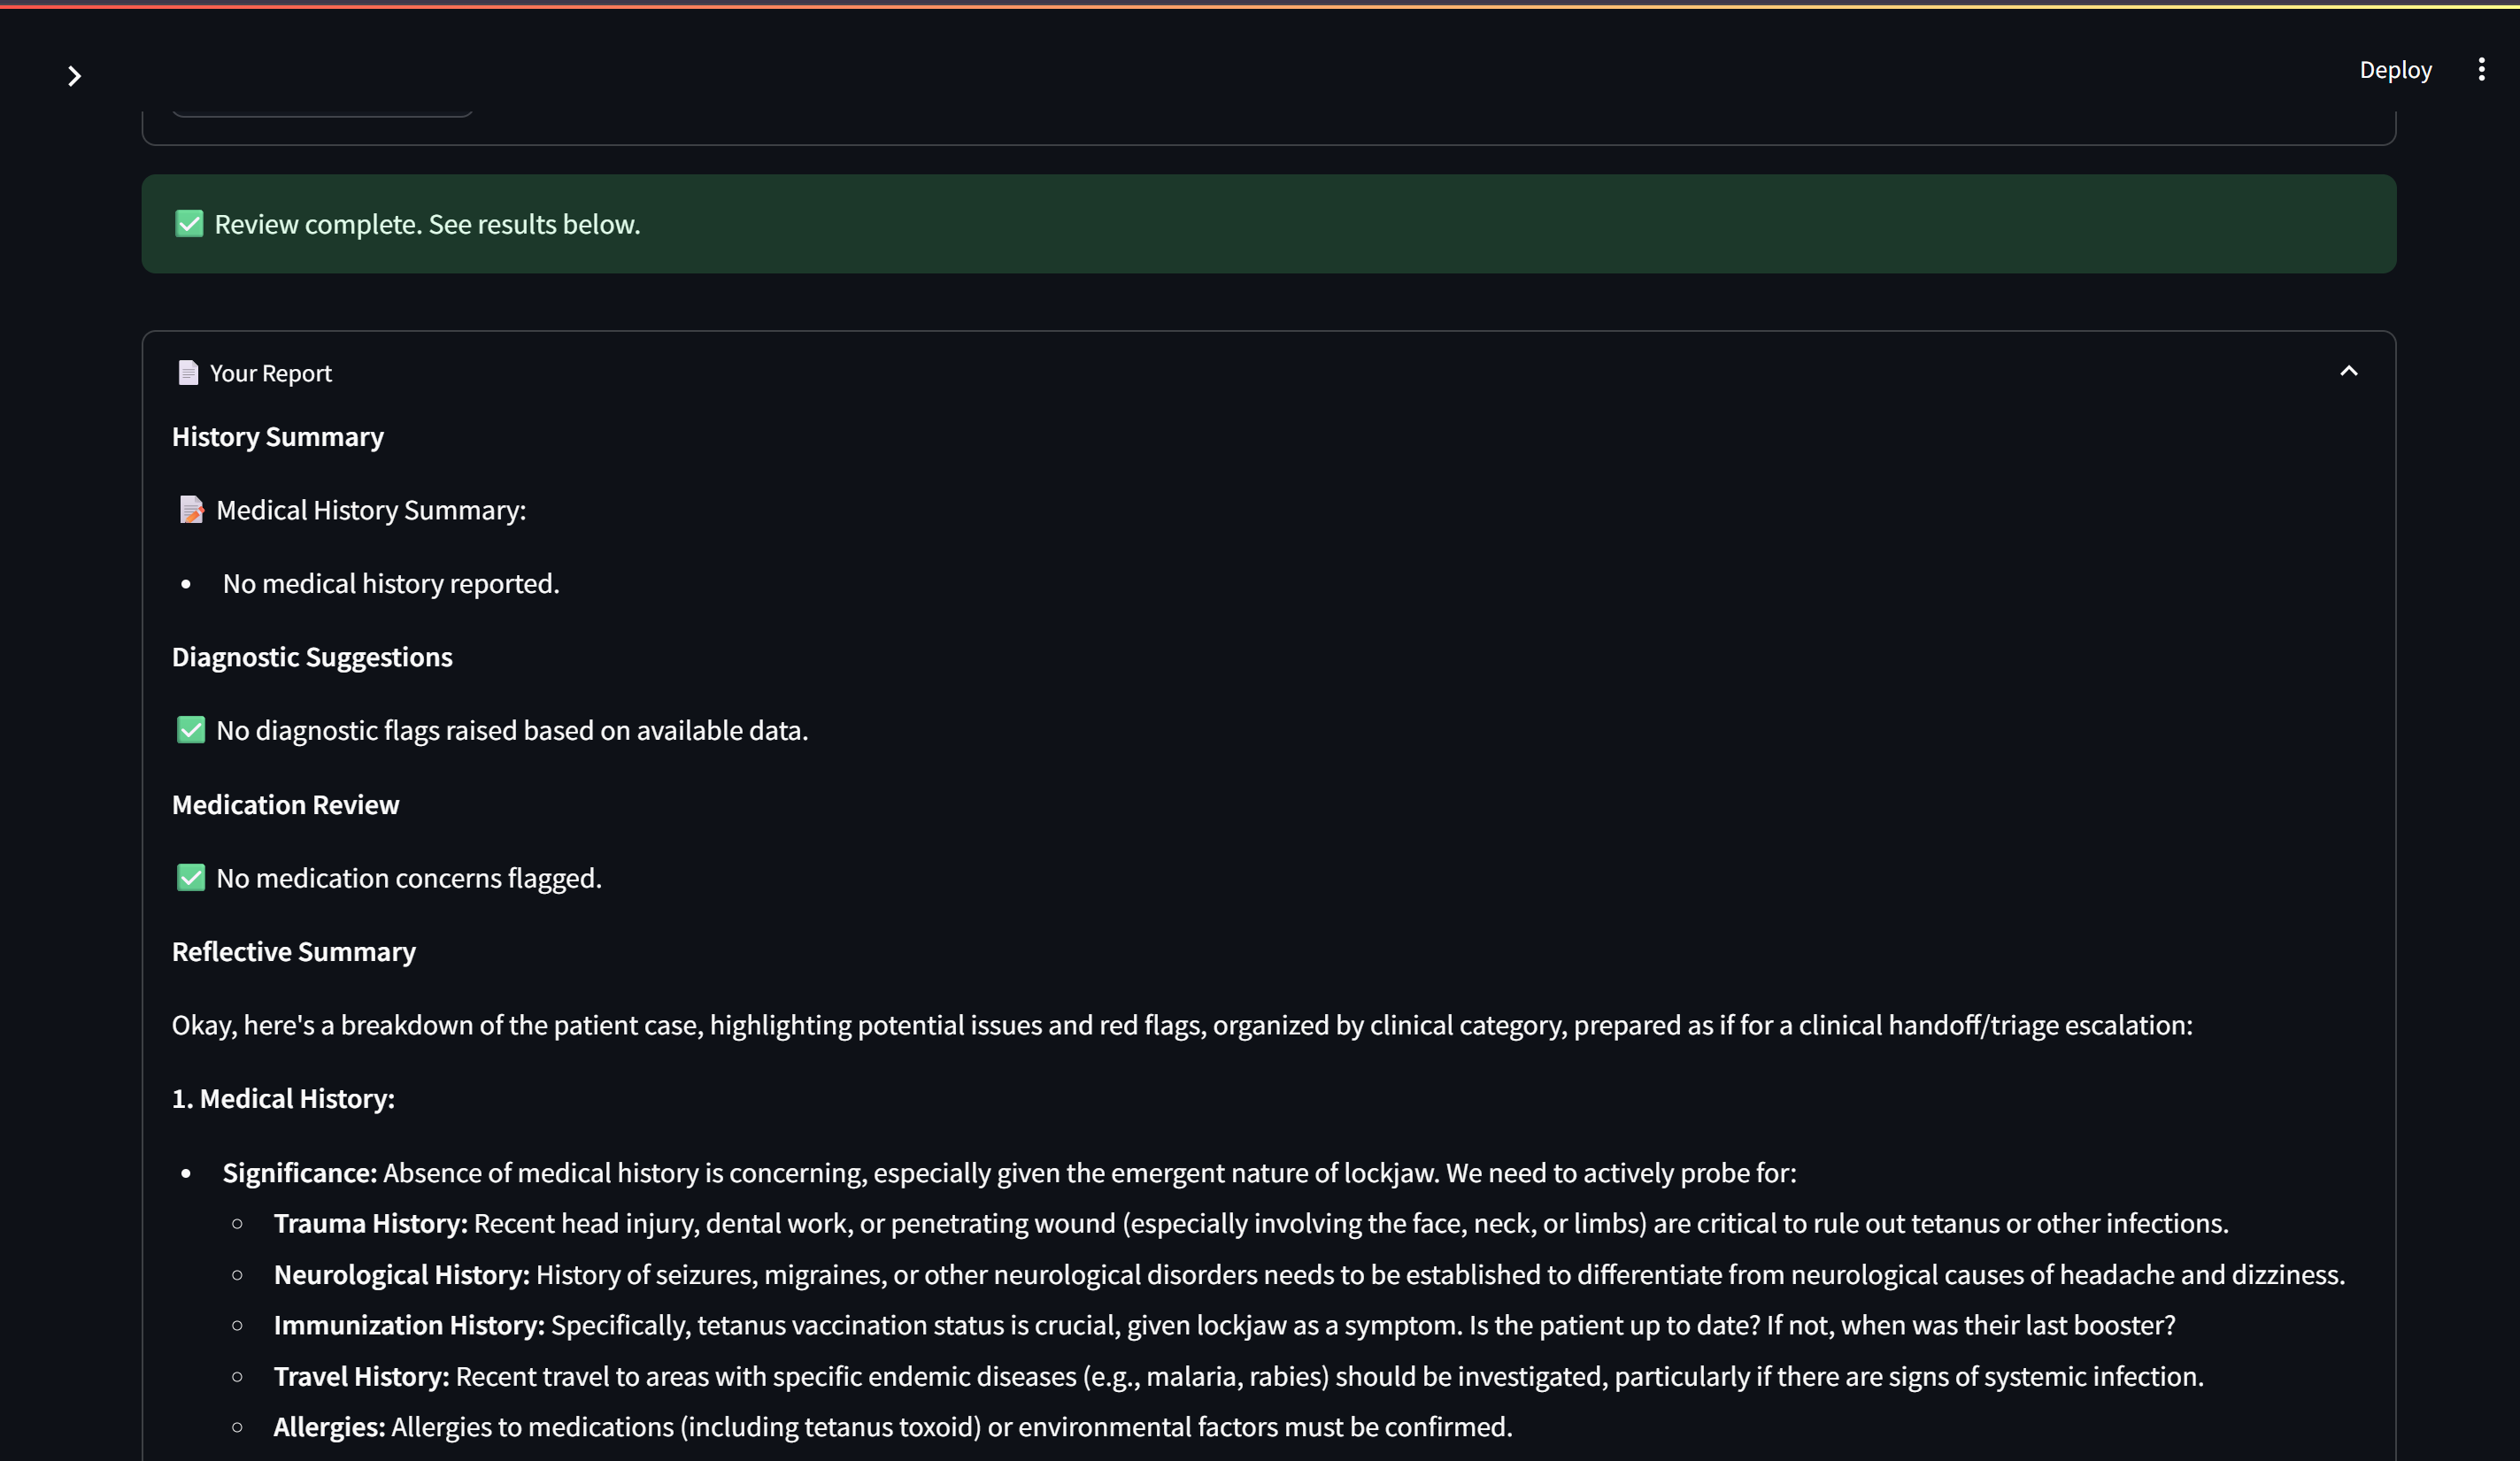
Task: Click the green check icon in Review complete banner
Action: (x=189, y=224)
